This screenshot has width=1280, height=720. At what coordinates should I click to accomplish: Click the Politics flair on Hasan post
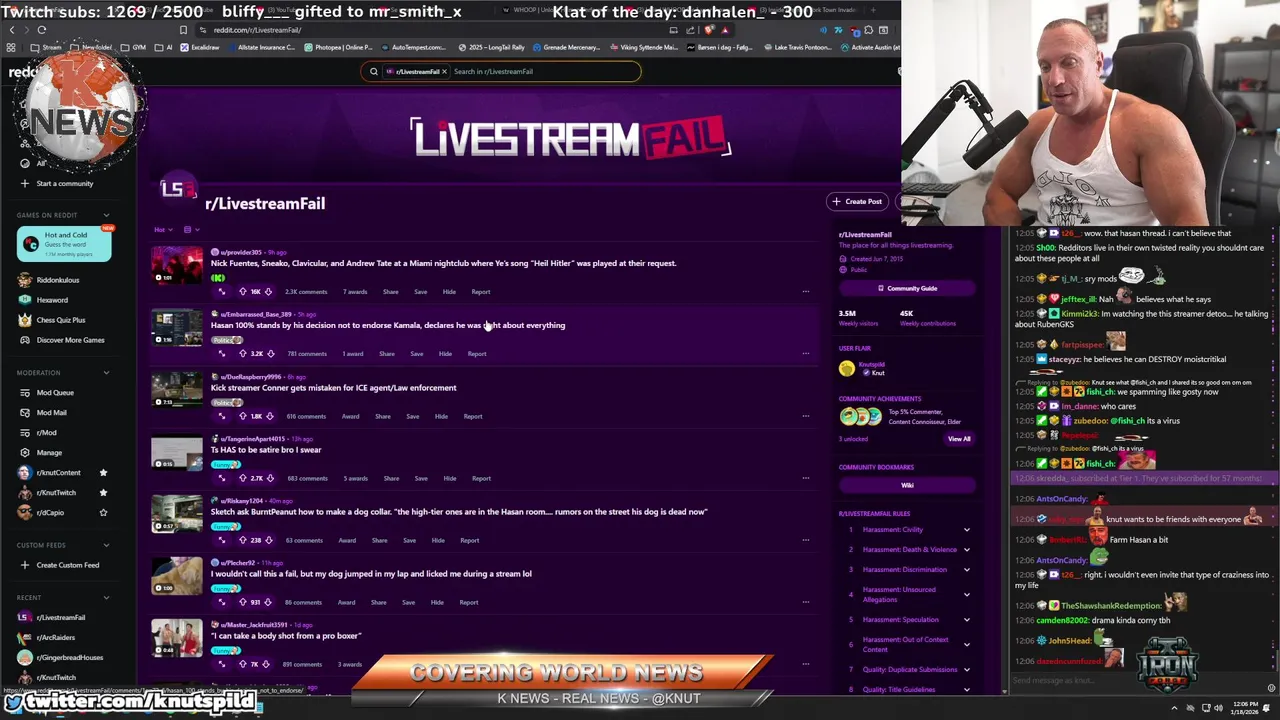(x=227, y=340)
